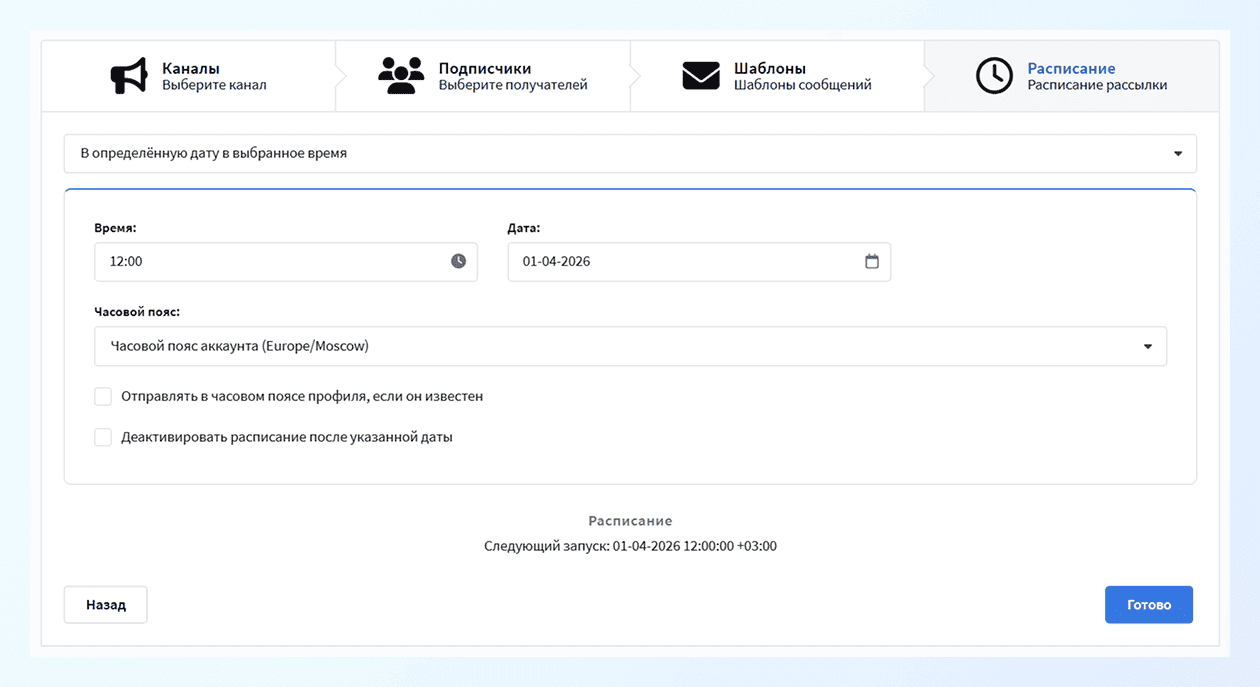Open time picker via clock icon in Время field
This screenshot has height=687, width=1260.
pos(458,261)
